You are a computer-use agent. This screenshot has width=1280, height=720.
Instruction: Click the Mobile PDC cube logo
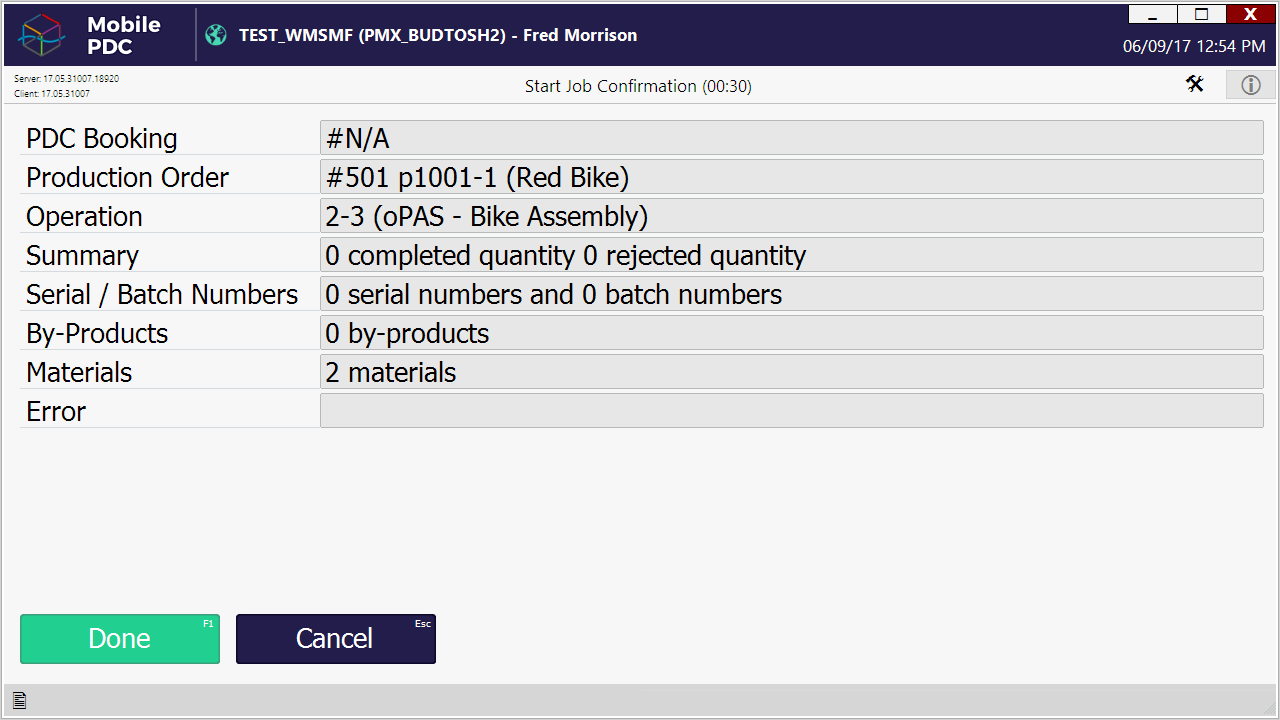tap(42, 35)
